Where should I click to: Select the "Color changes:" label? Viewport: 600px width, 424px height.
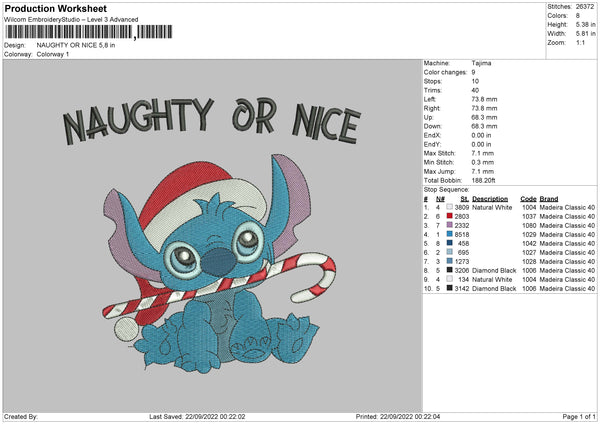[x=445, y=72]
